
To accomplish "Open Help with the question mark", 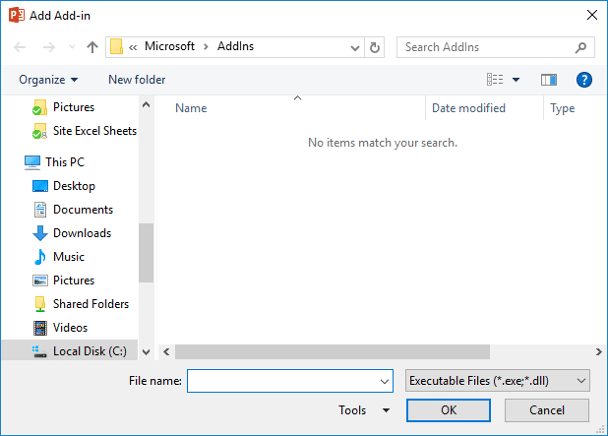I will tap(584, 80).
